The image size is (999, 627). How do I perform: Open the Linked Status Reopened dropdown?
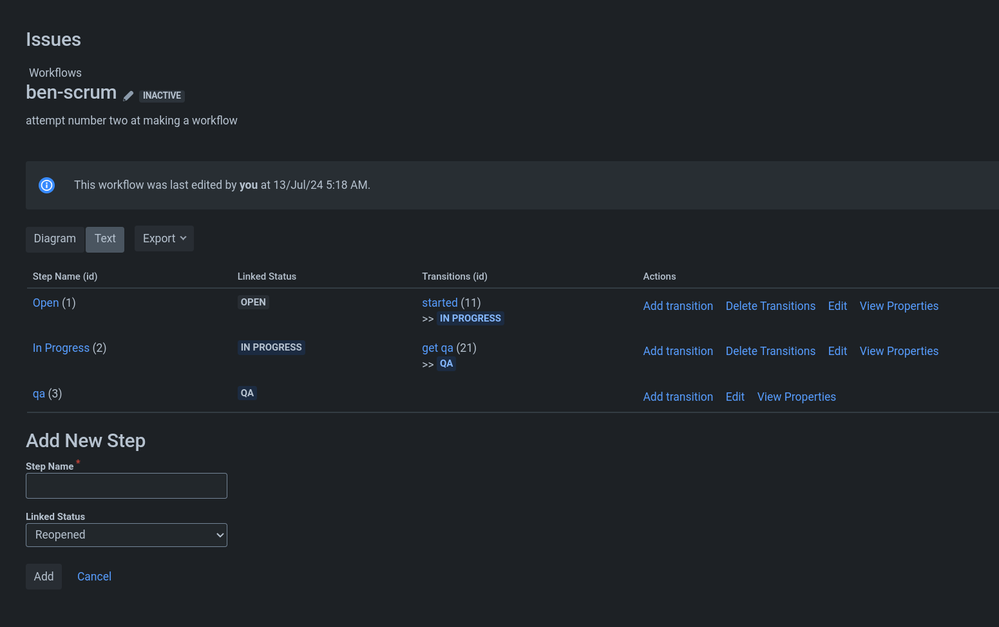[126, 535]
